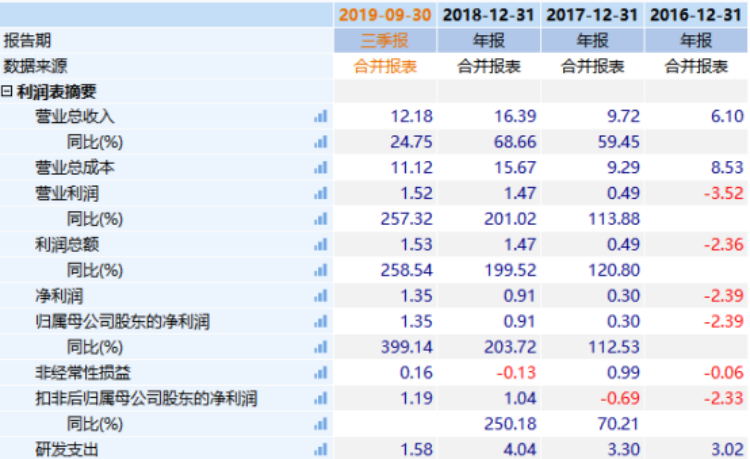Open chart icon for 营业总成本 row
The image size is (750, 459).
(x=320, y=167)
